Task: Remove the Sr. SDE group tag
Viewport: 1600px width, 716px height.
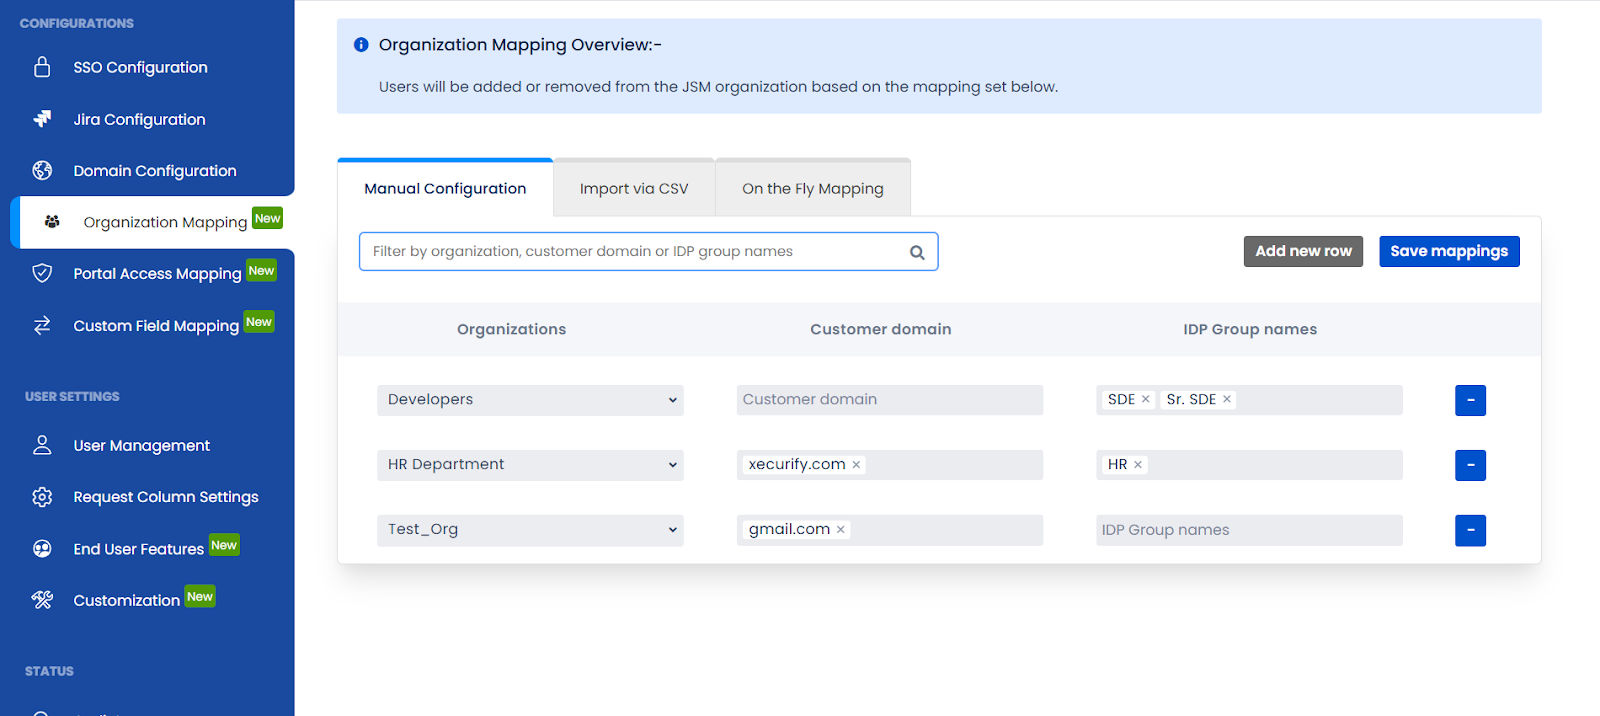Action: pos(1227,399)
